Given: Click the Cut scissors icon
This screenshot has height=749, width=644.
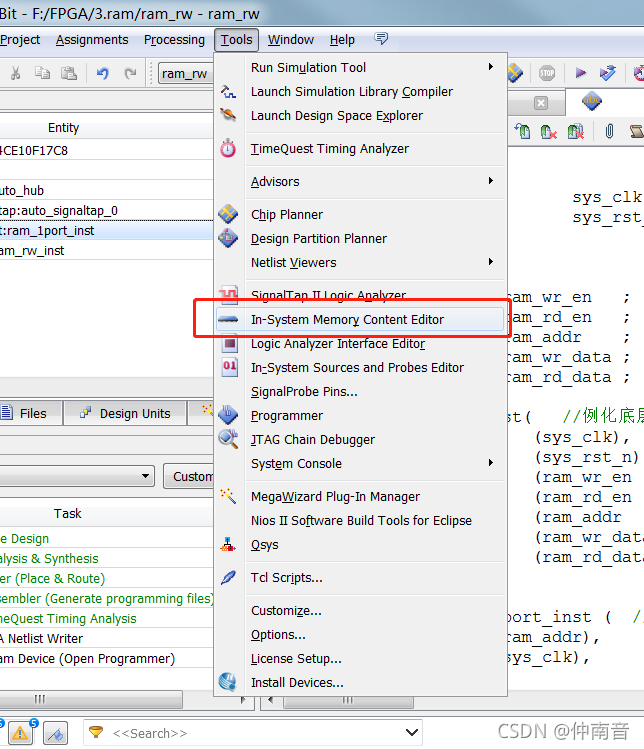Looking at the screenshot, I should [x=16, y=73].
